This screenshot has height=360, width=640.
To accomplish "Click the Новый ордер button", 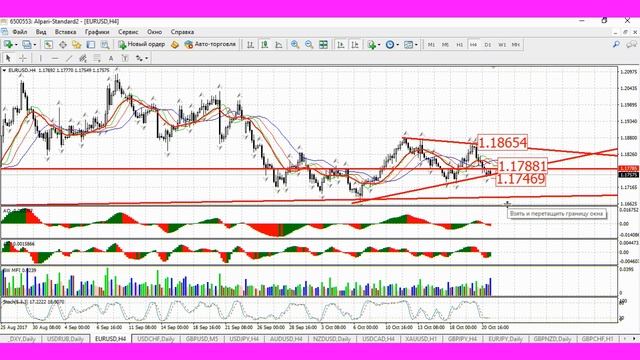I will 142,44.
